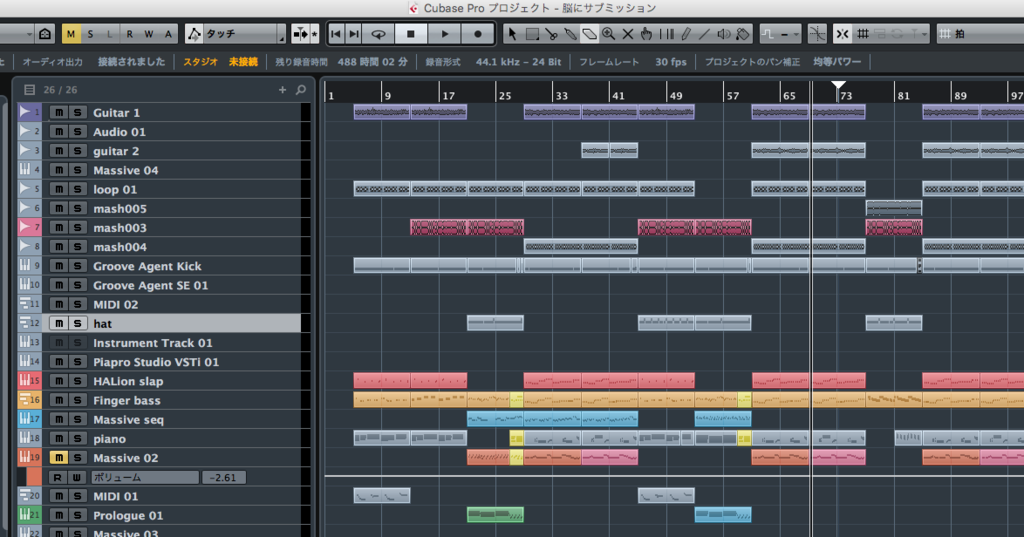Select the Zoom magnifier tool
1024x537 pixels.
(x=609, y=34)
